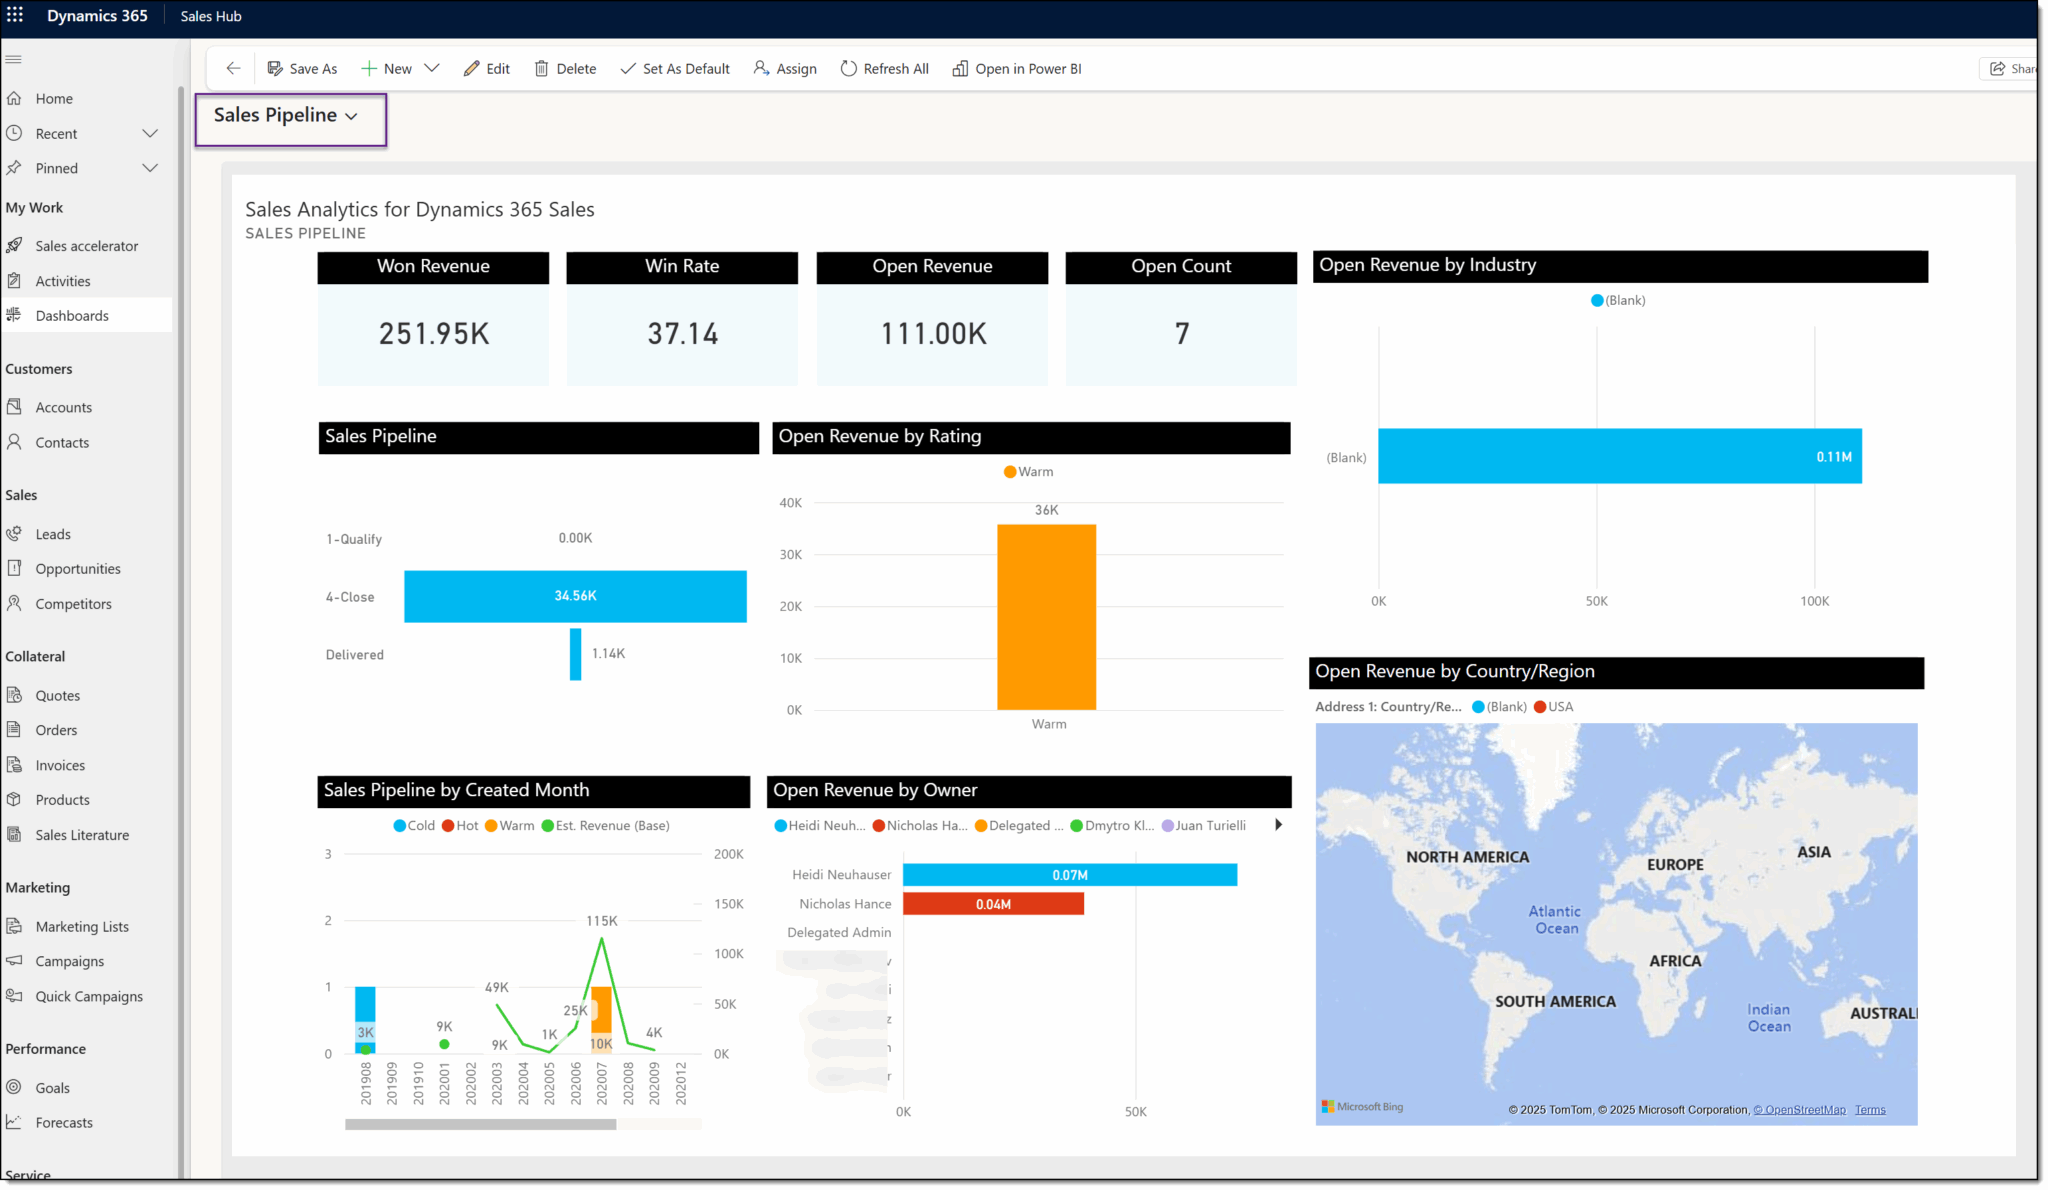The width and height of the screenshot is (2048, 1190).
Task: Click the scrollbar below created month chart
Action: [480, 1124]
